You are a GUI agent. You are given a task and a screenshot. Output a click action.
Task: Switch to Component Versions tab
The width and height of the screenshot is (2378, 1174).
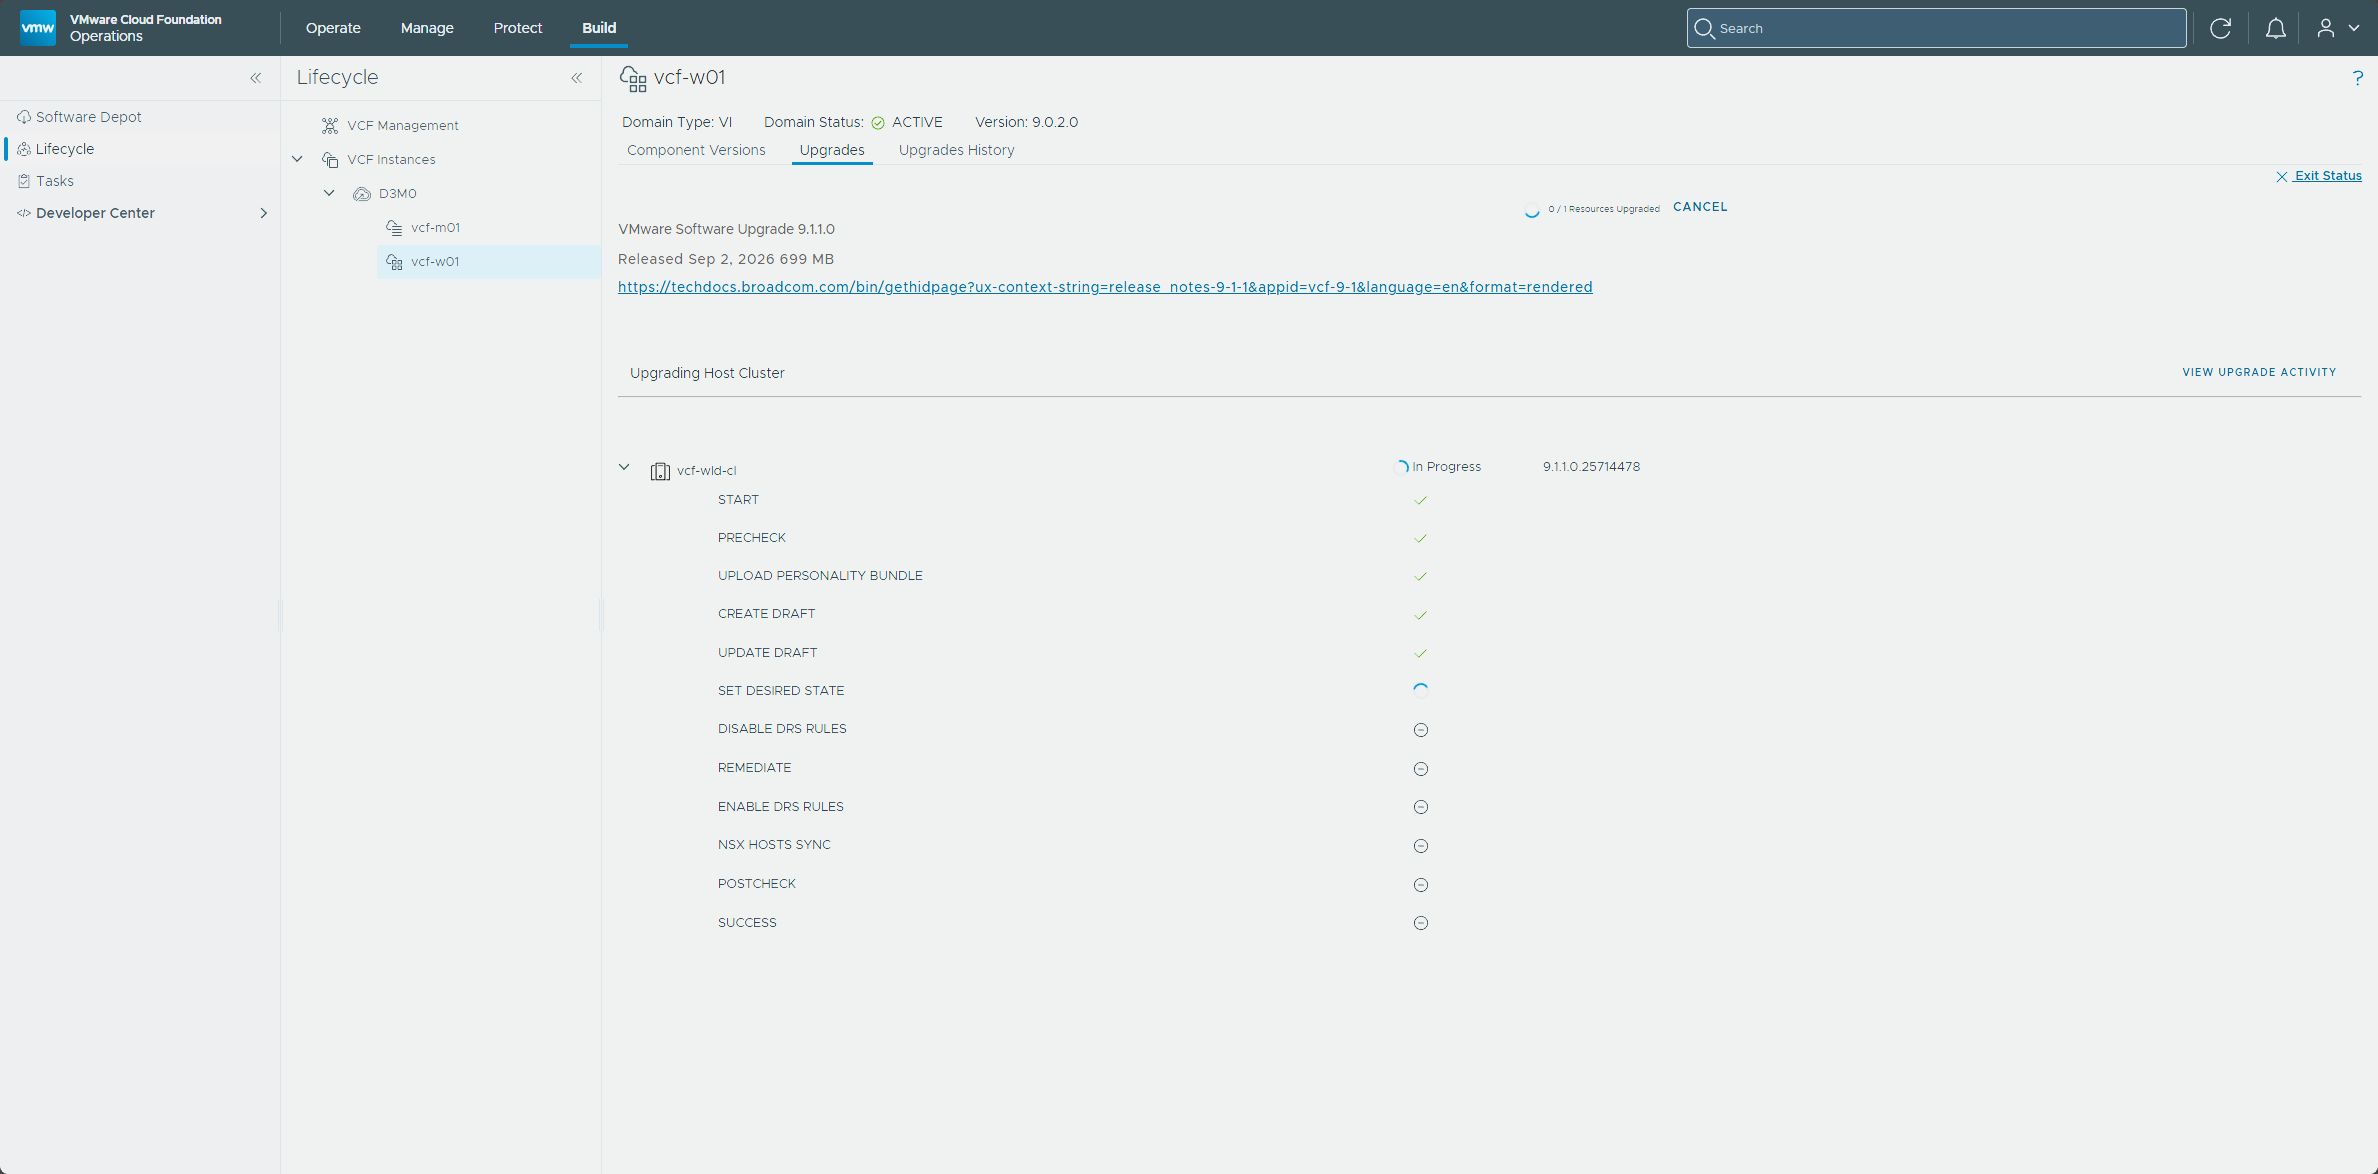[x=696, y=150]
